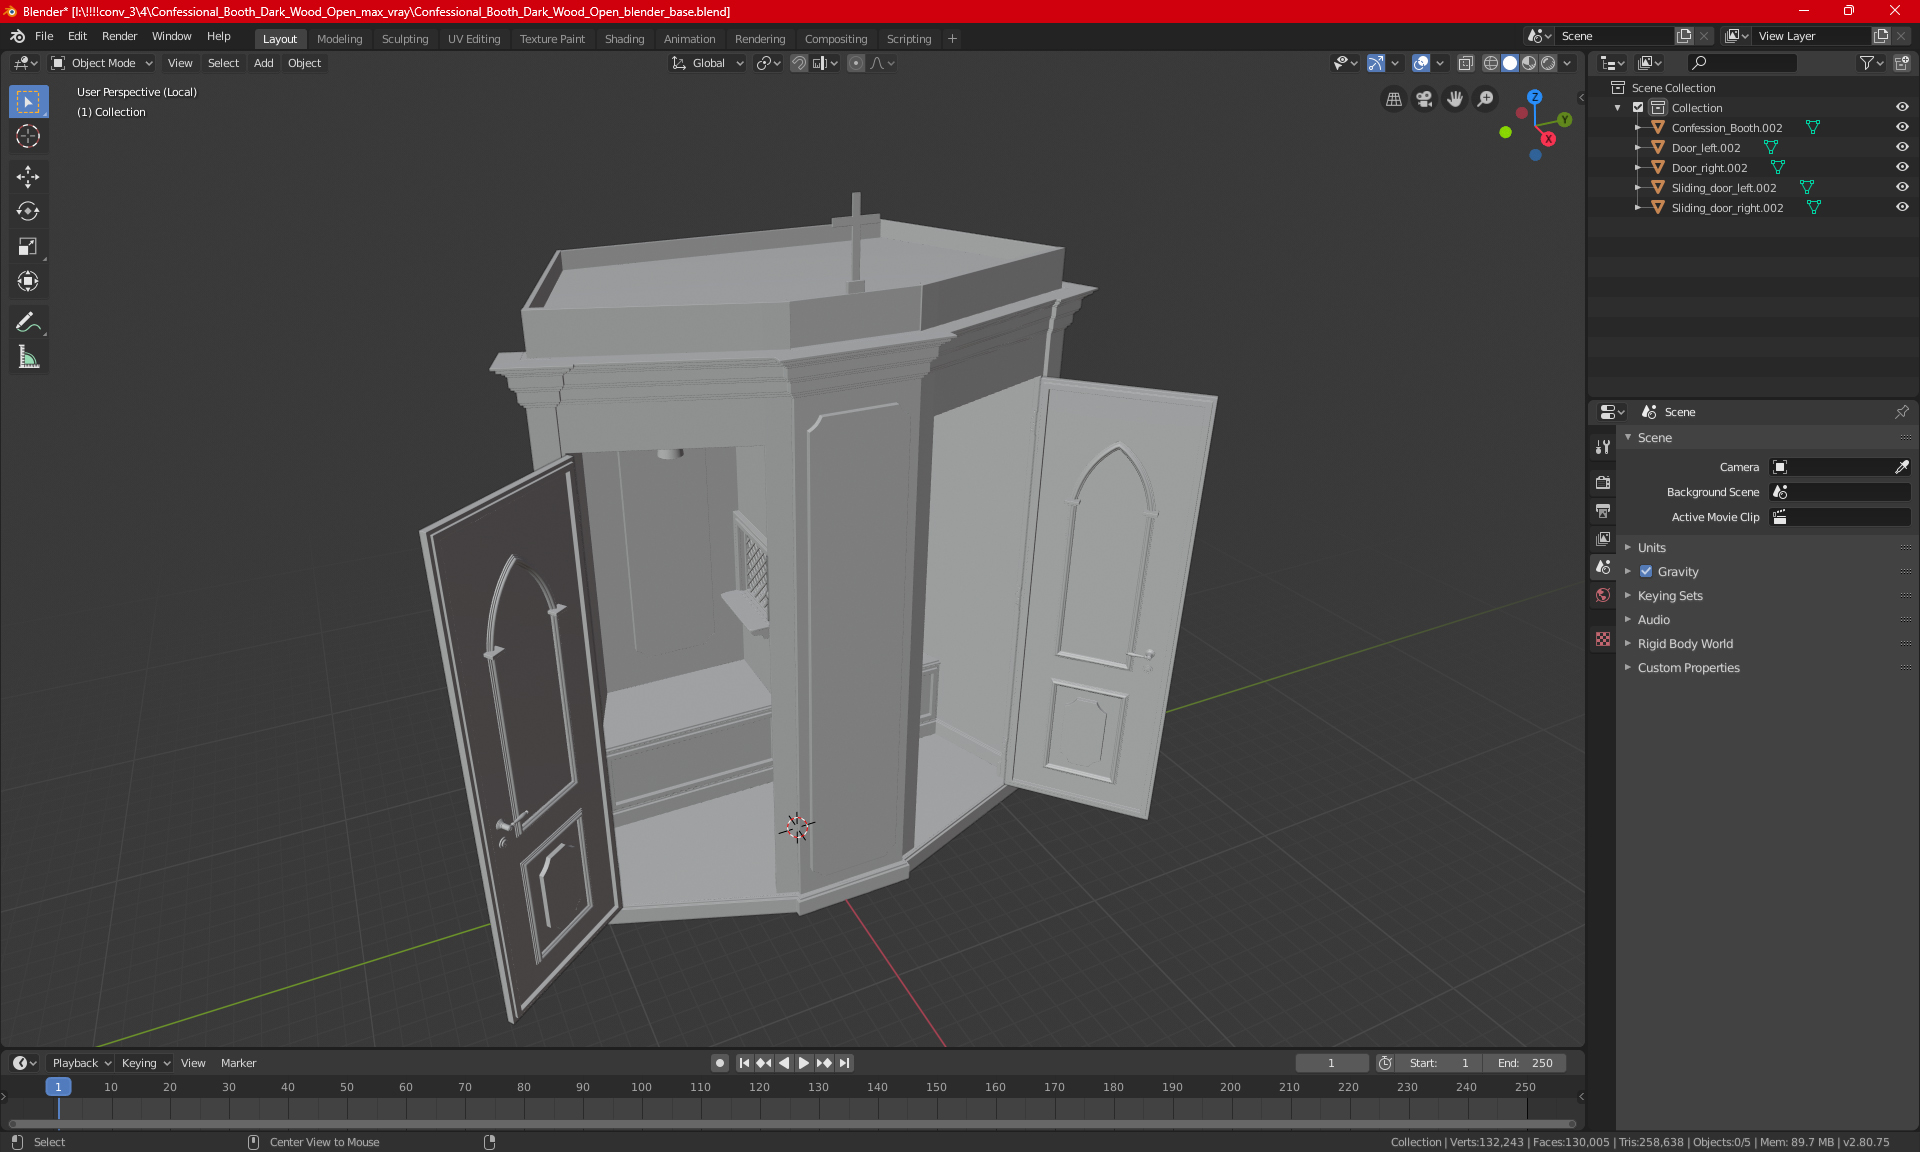This screenshot has width=1920, height=1152.
Task: Open the Object Mode dropdown
Action: pos(102,63)
